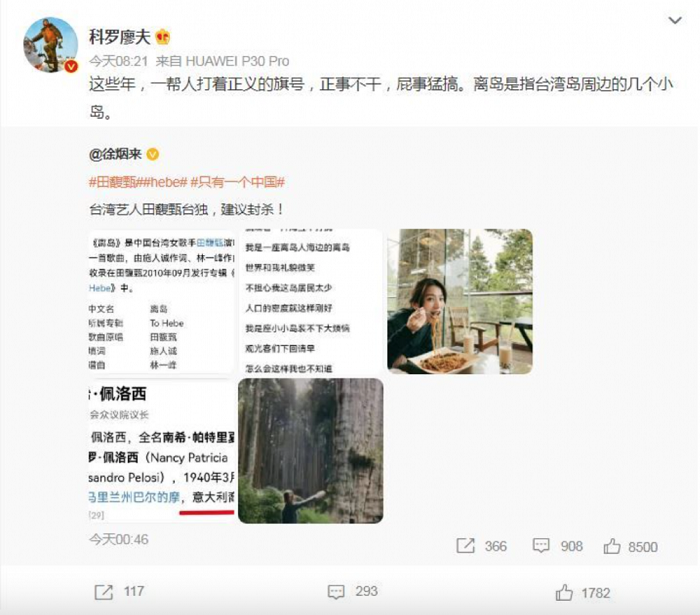
Task: Open the #只有一个中国# hashtag topic
Action: tap(238, 182)
